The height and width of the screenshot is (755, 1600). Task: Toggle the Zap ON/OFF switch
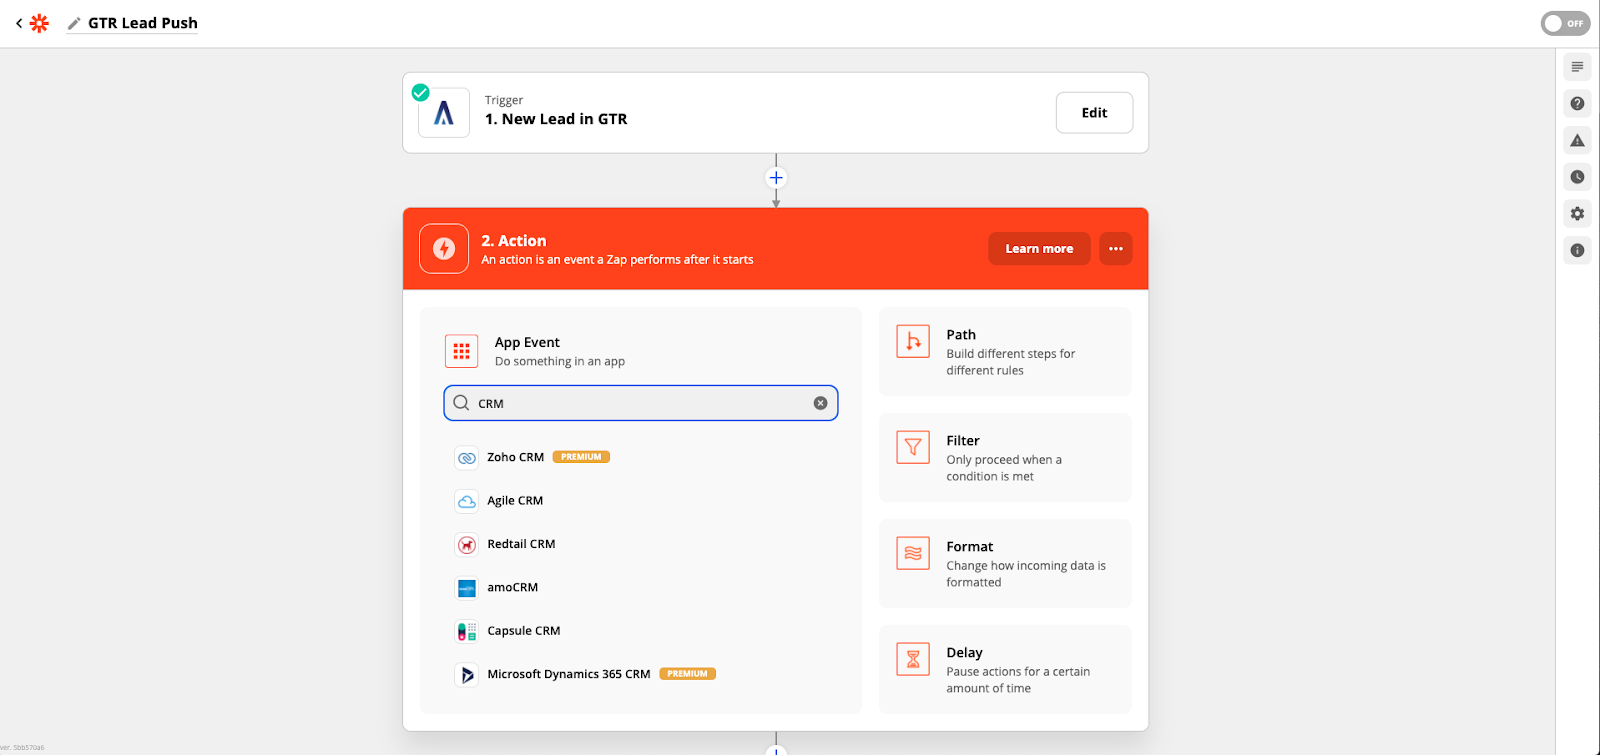pyautogui.click(x=1565, y=23)
